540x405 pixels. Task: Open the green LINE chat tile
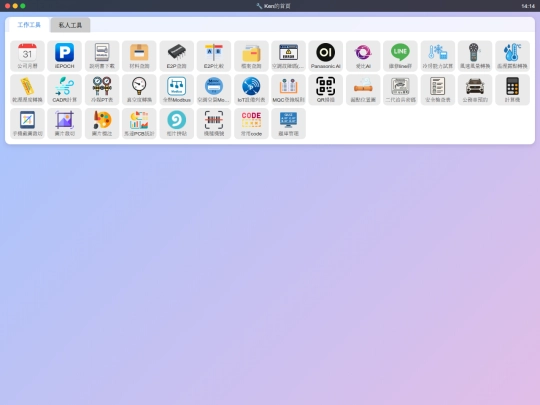click(x=401, y=56)
